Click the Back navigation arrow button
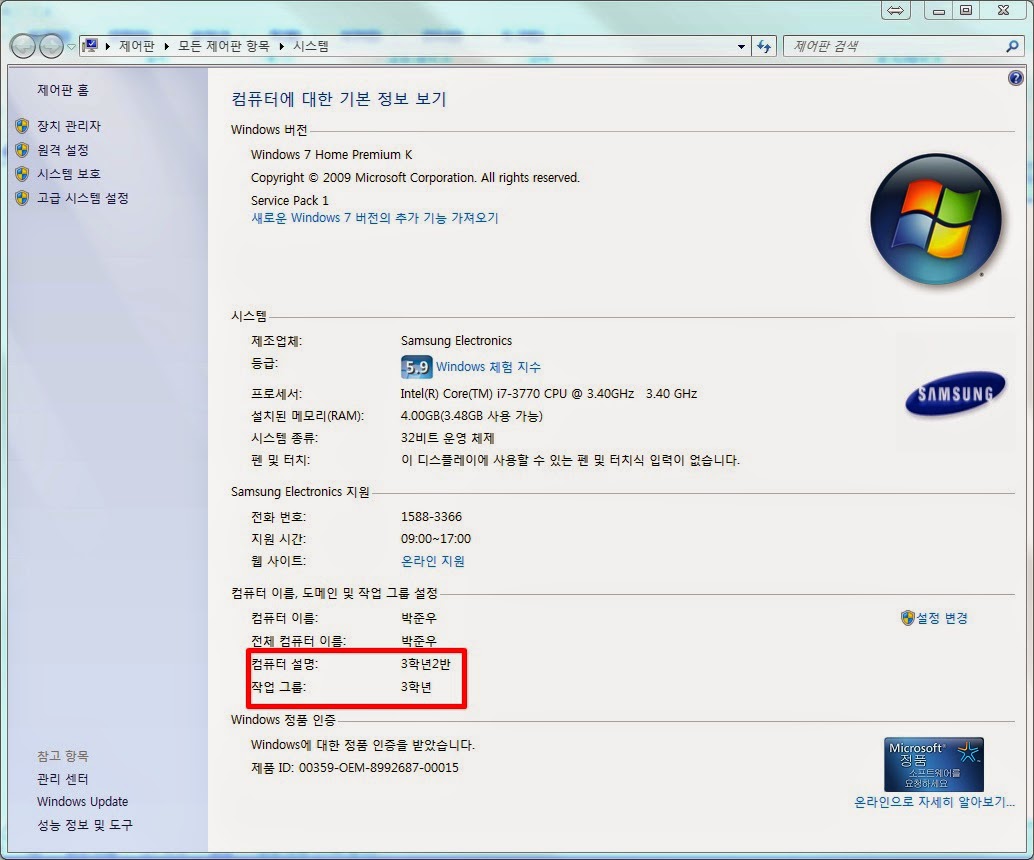Viewport: 1034px width, 860px height. tap(23, 46)
